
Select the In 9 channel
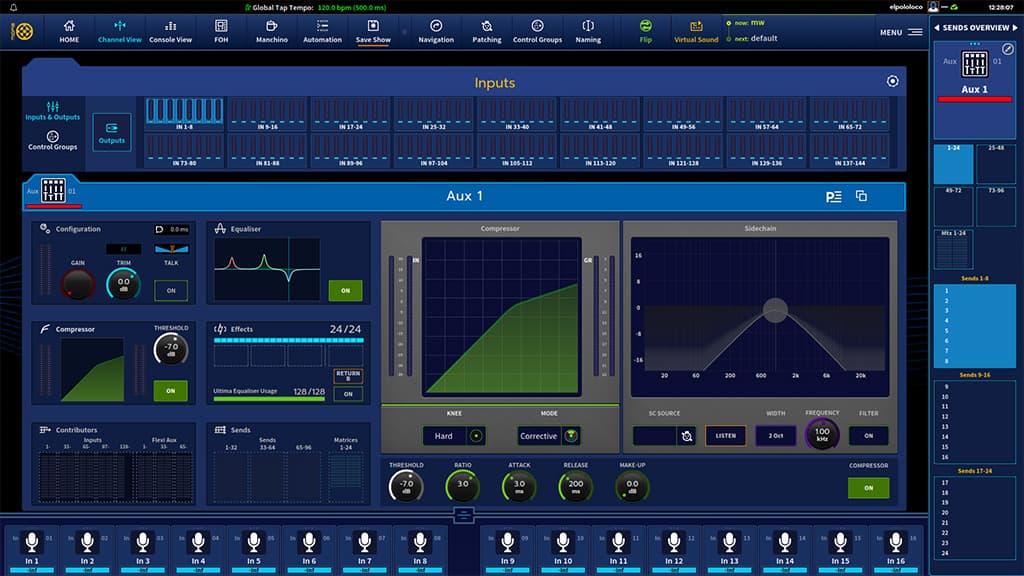[x=507, y=552]
